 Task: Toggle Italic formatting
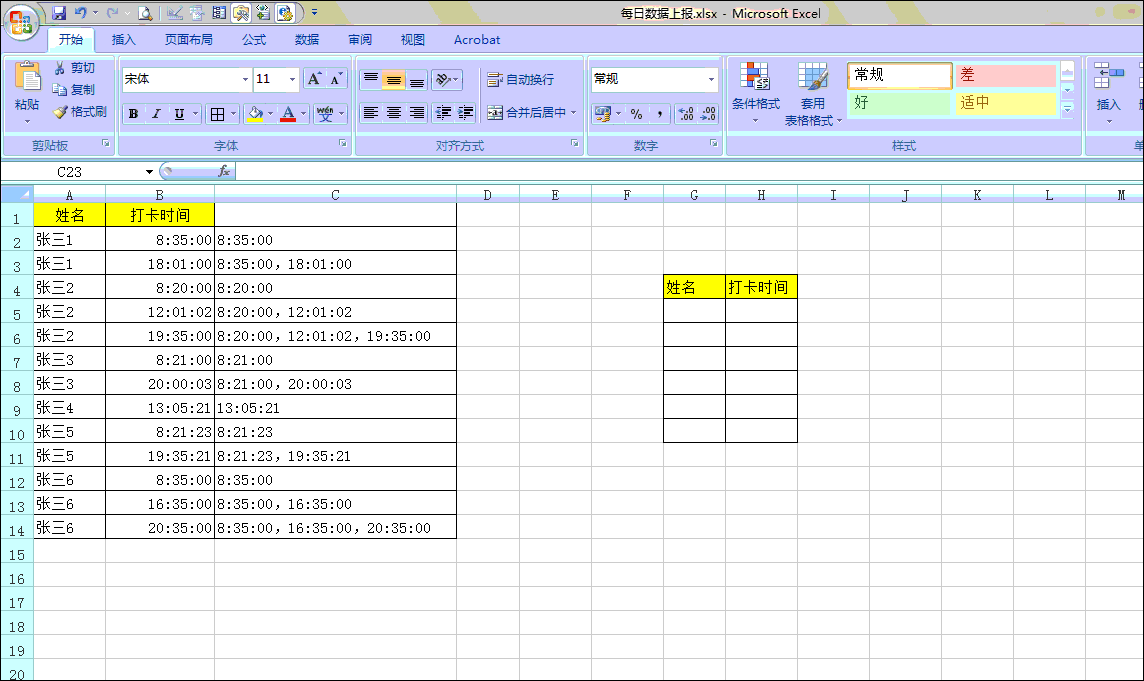pyautogui.click(x=156, y=114)
